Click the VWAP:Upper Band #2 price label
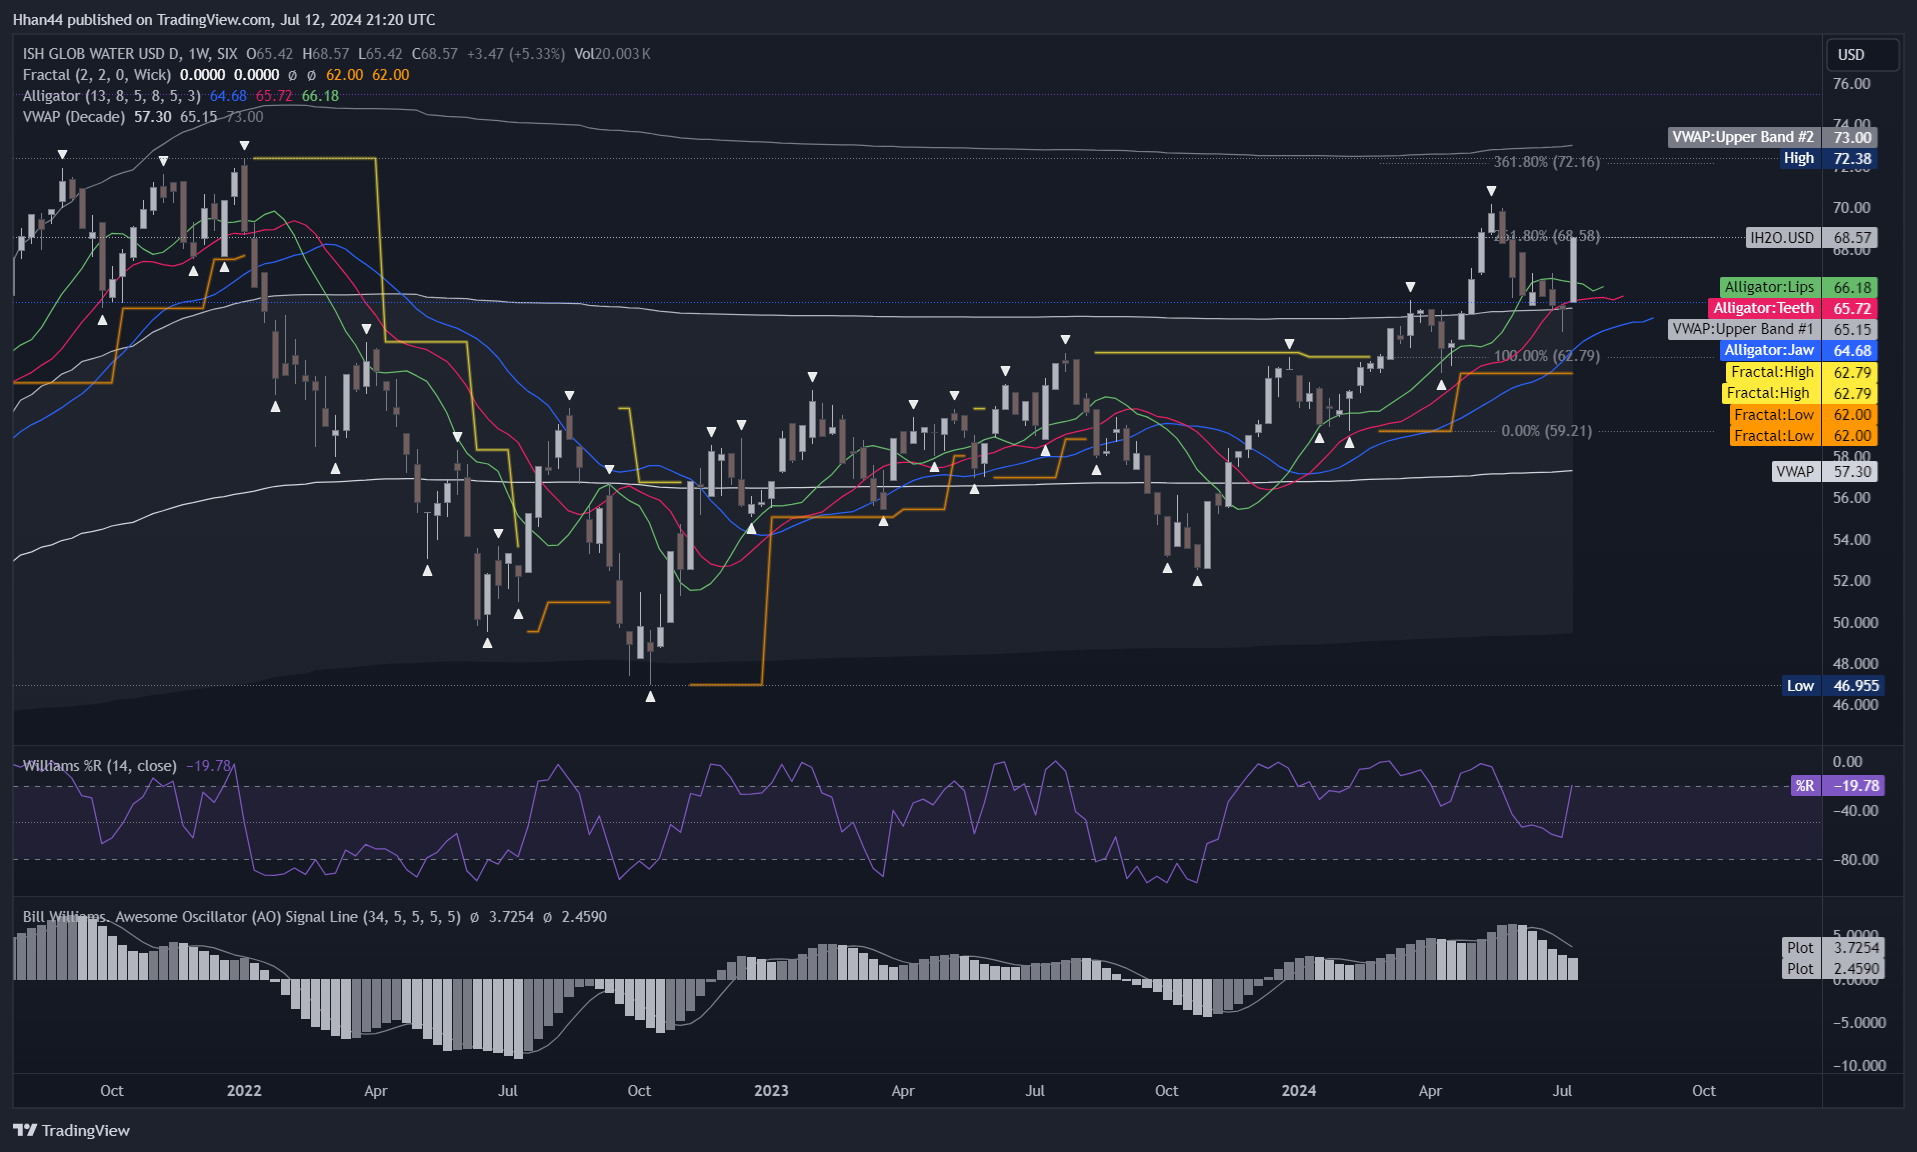This screenshot has width=1917, height=1152. click(x=1772, y=137)
